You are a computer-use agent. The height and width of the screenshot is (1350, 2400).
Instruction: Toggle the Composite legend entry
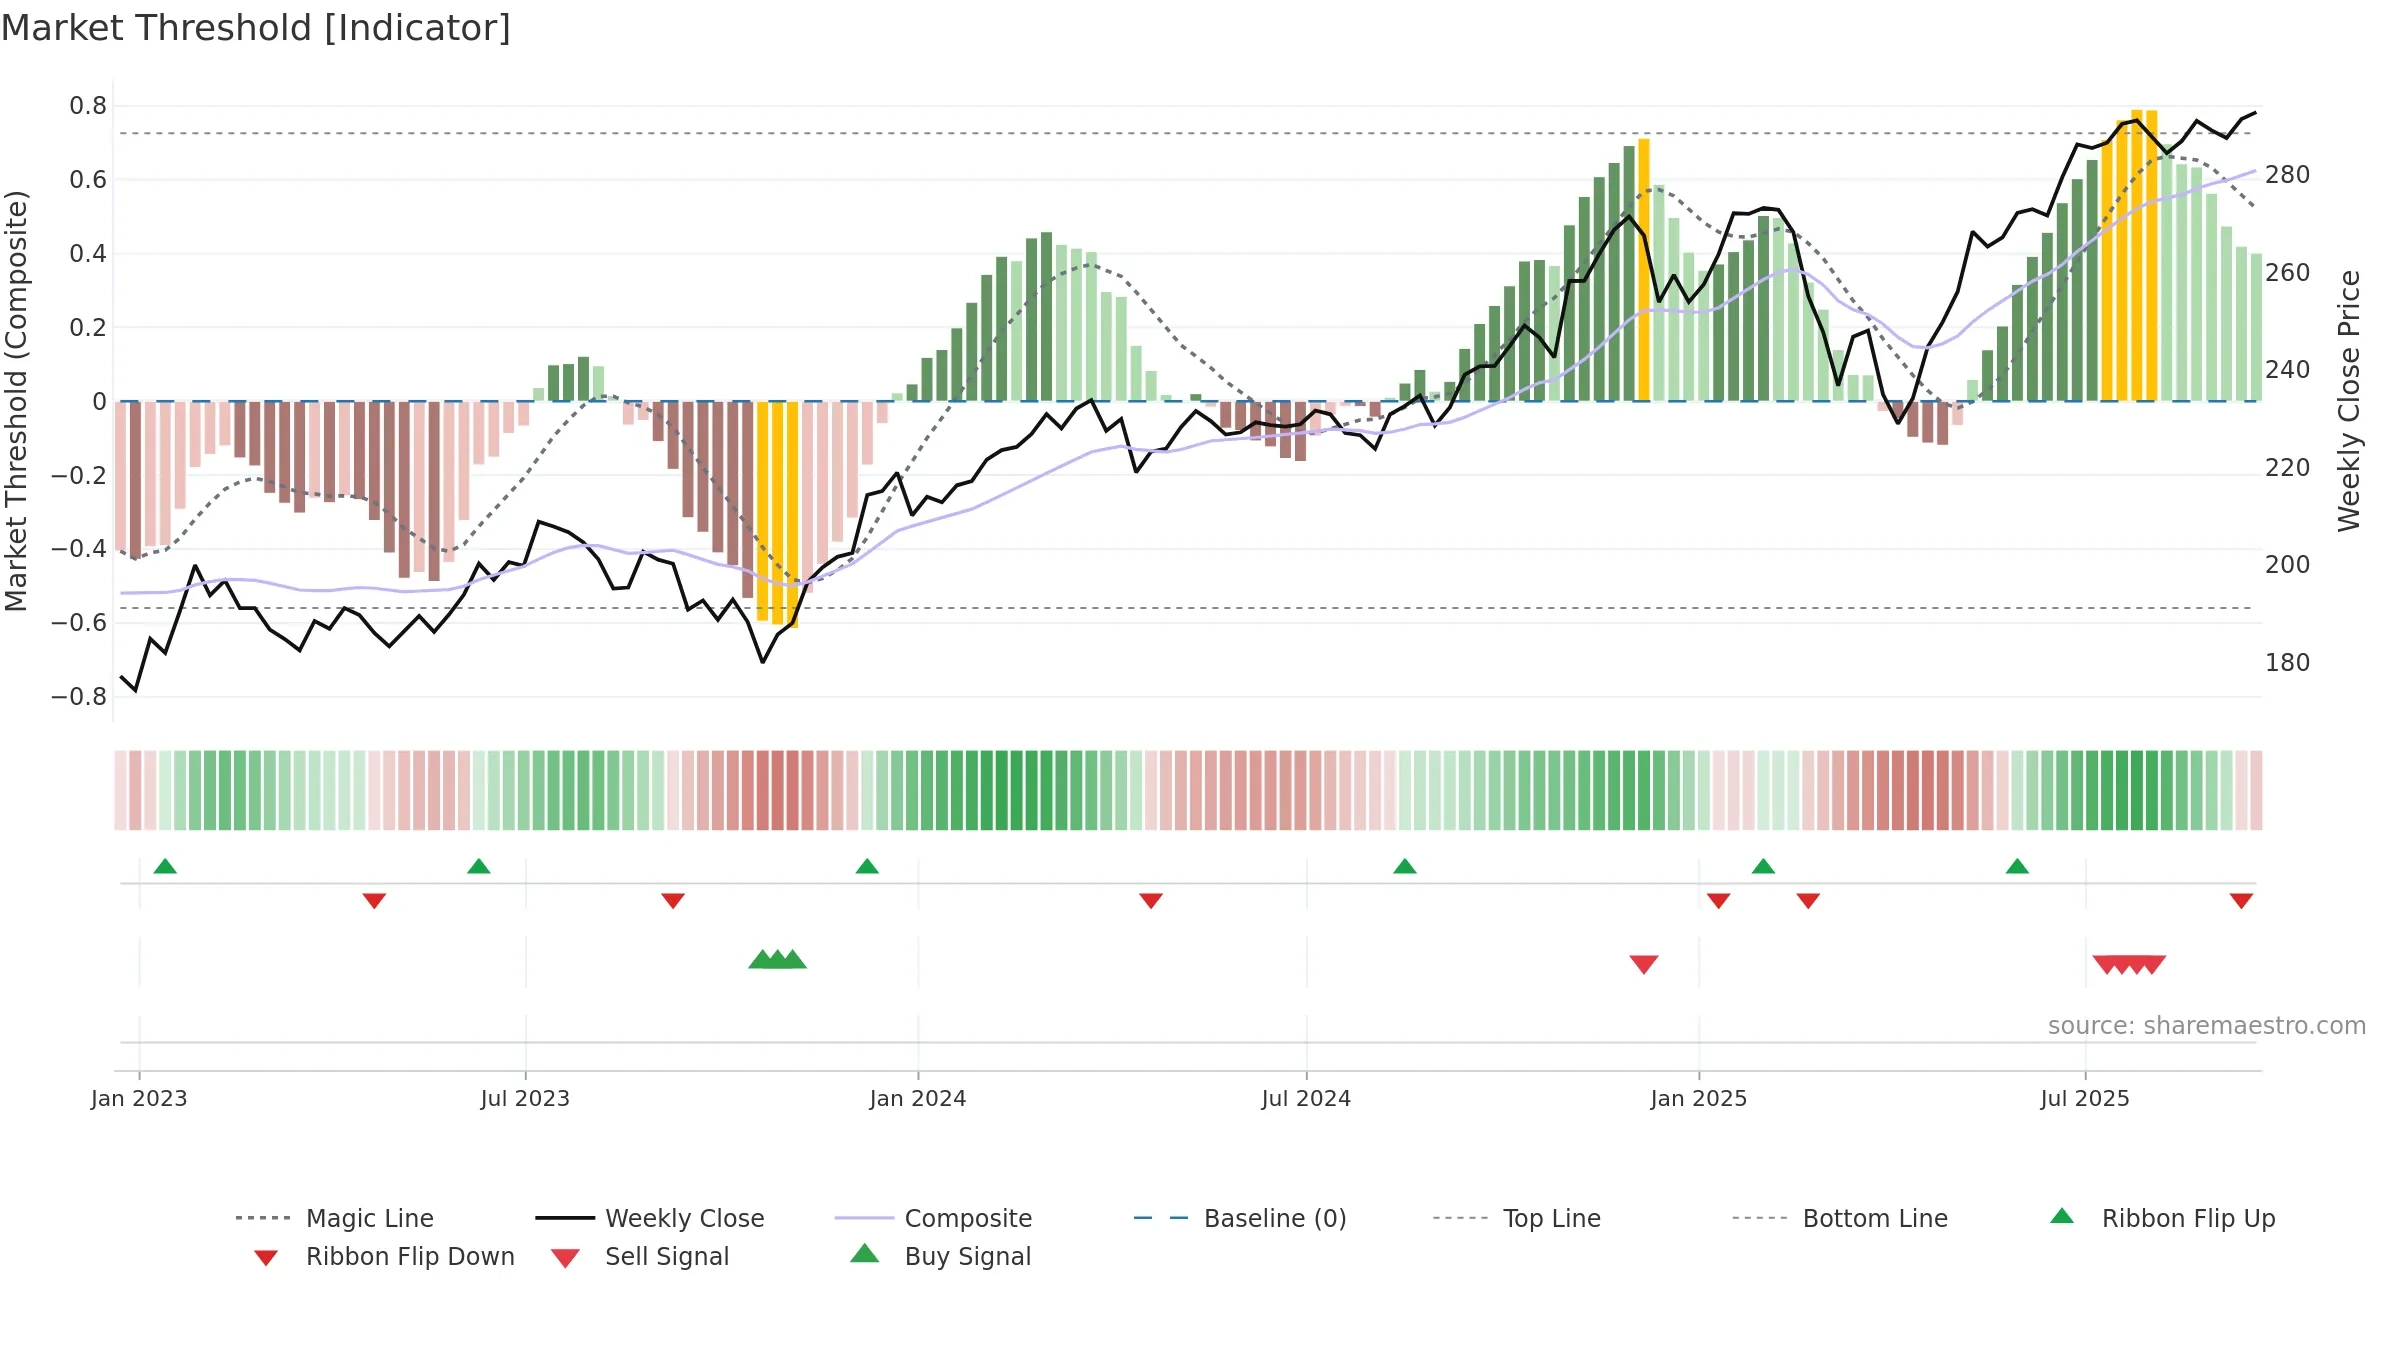coord(933,1218)
